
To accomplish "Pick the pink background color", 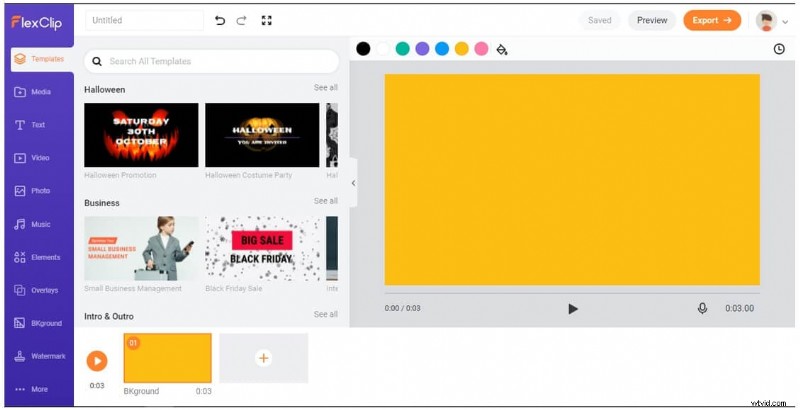I will pos(481,49).
